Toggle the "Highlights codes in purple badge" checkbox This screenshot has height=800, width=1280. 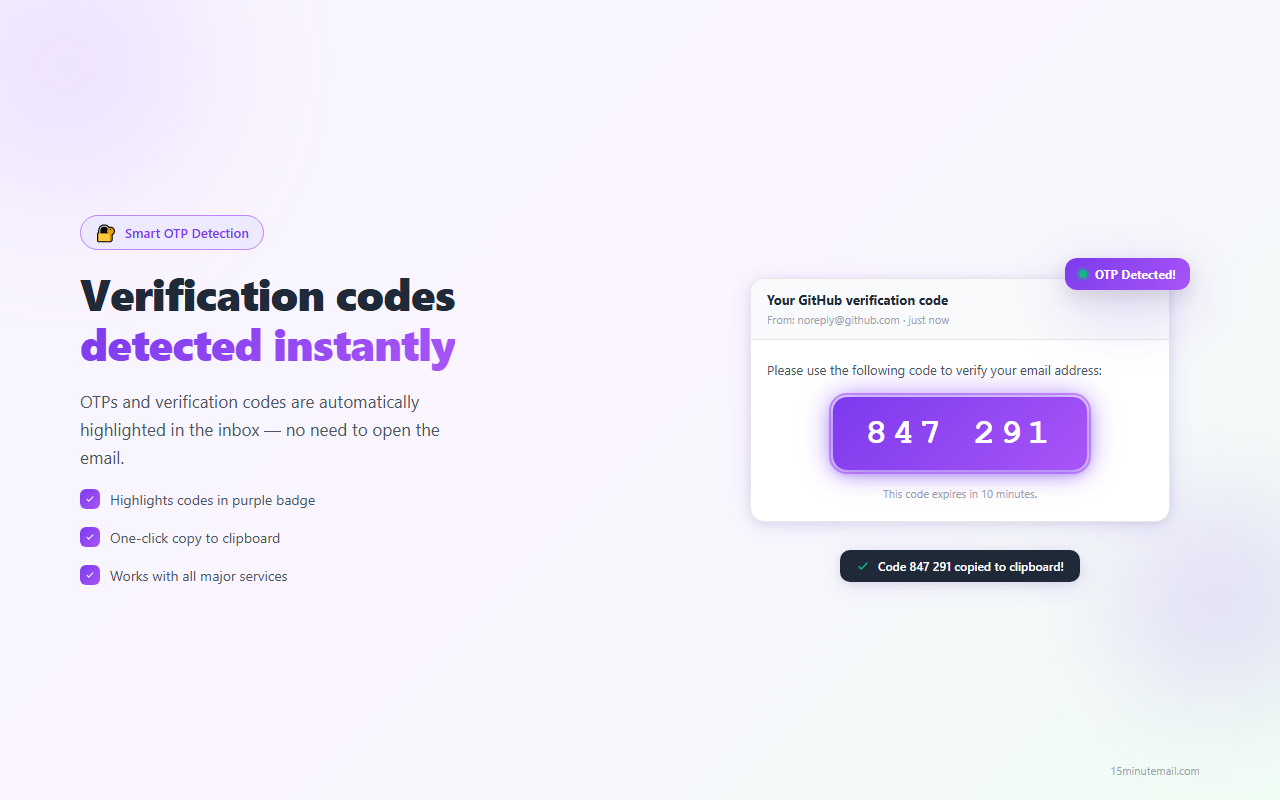point(90,499)
